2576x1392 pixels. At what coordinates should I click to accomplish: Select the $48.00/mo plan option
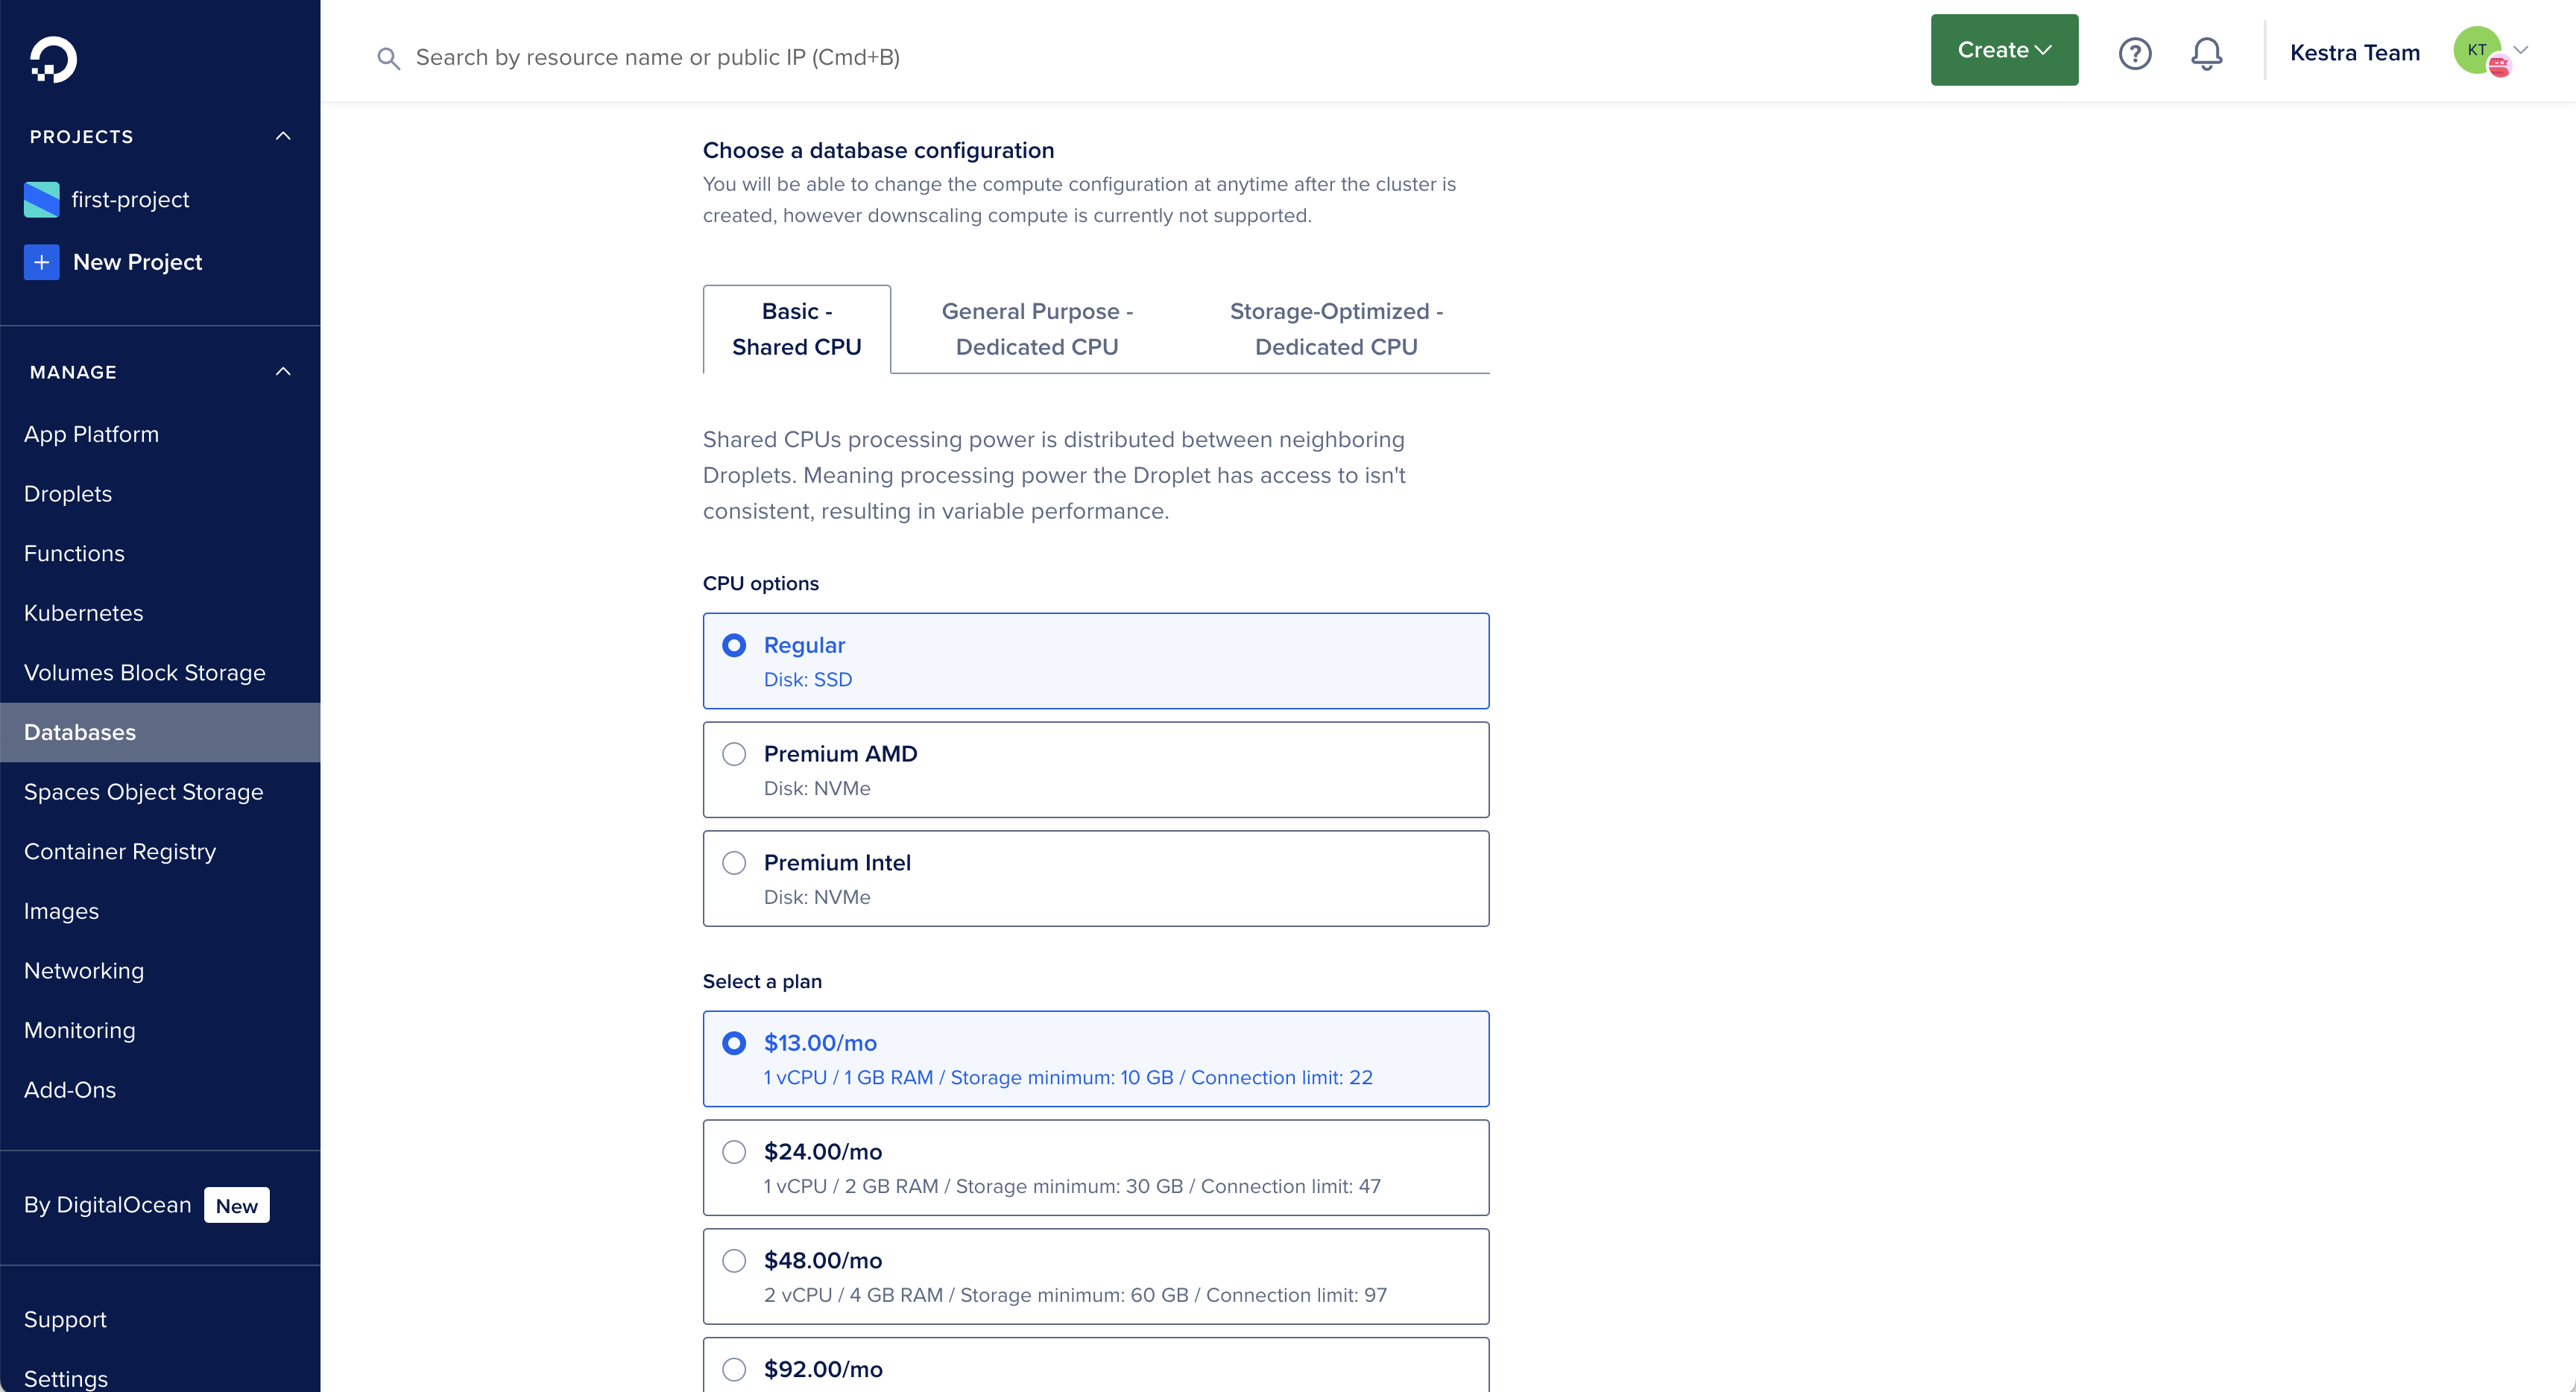pos(1095,1276)
